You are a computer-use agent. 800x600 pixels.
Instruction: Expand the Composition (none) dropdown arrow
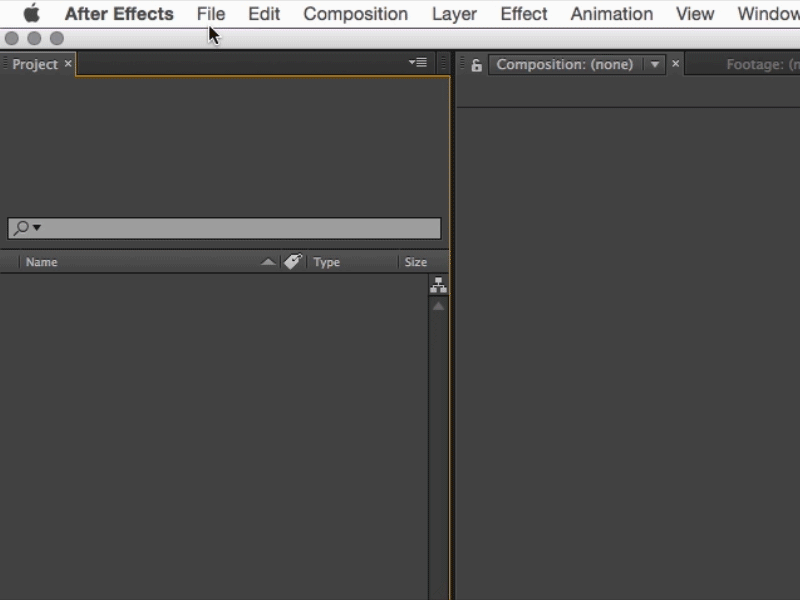click(655, 65)
